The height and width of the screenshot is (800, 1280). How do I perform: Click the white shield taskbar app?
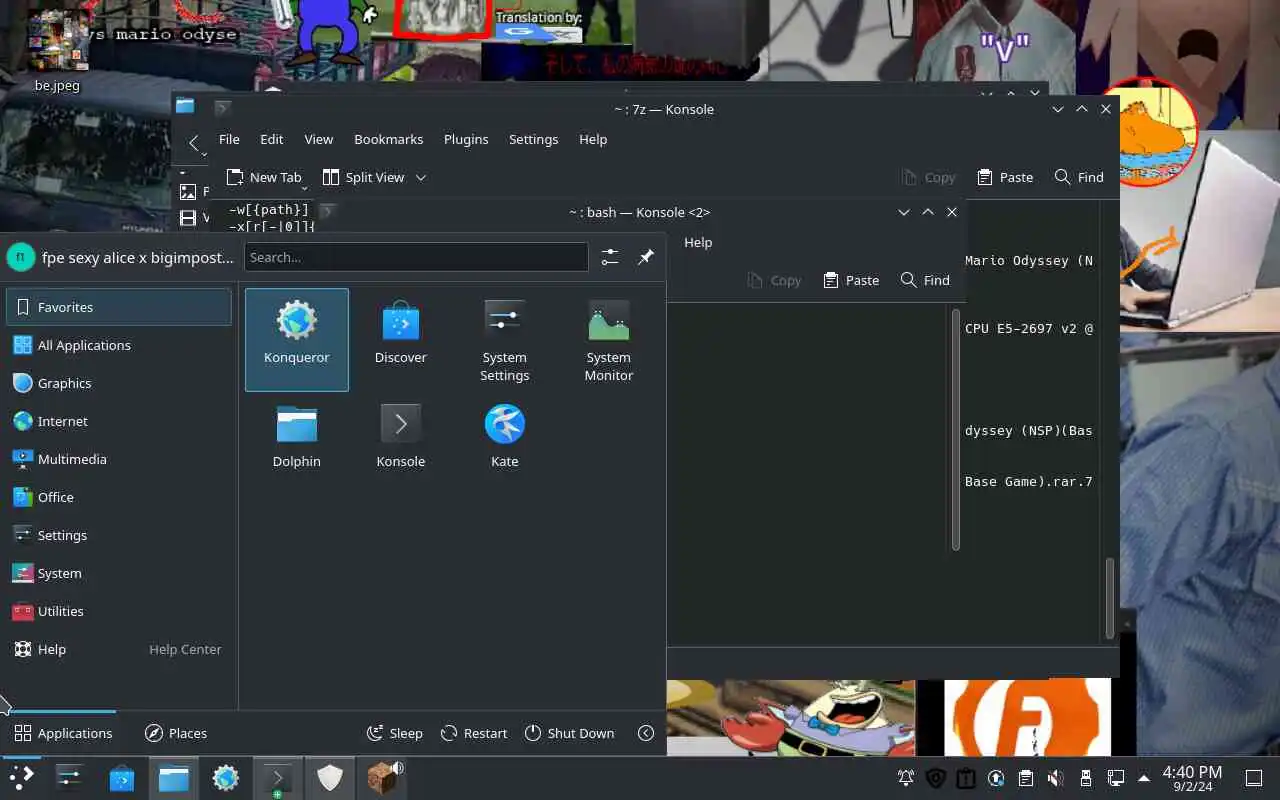pos(330,777)
